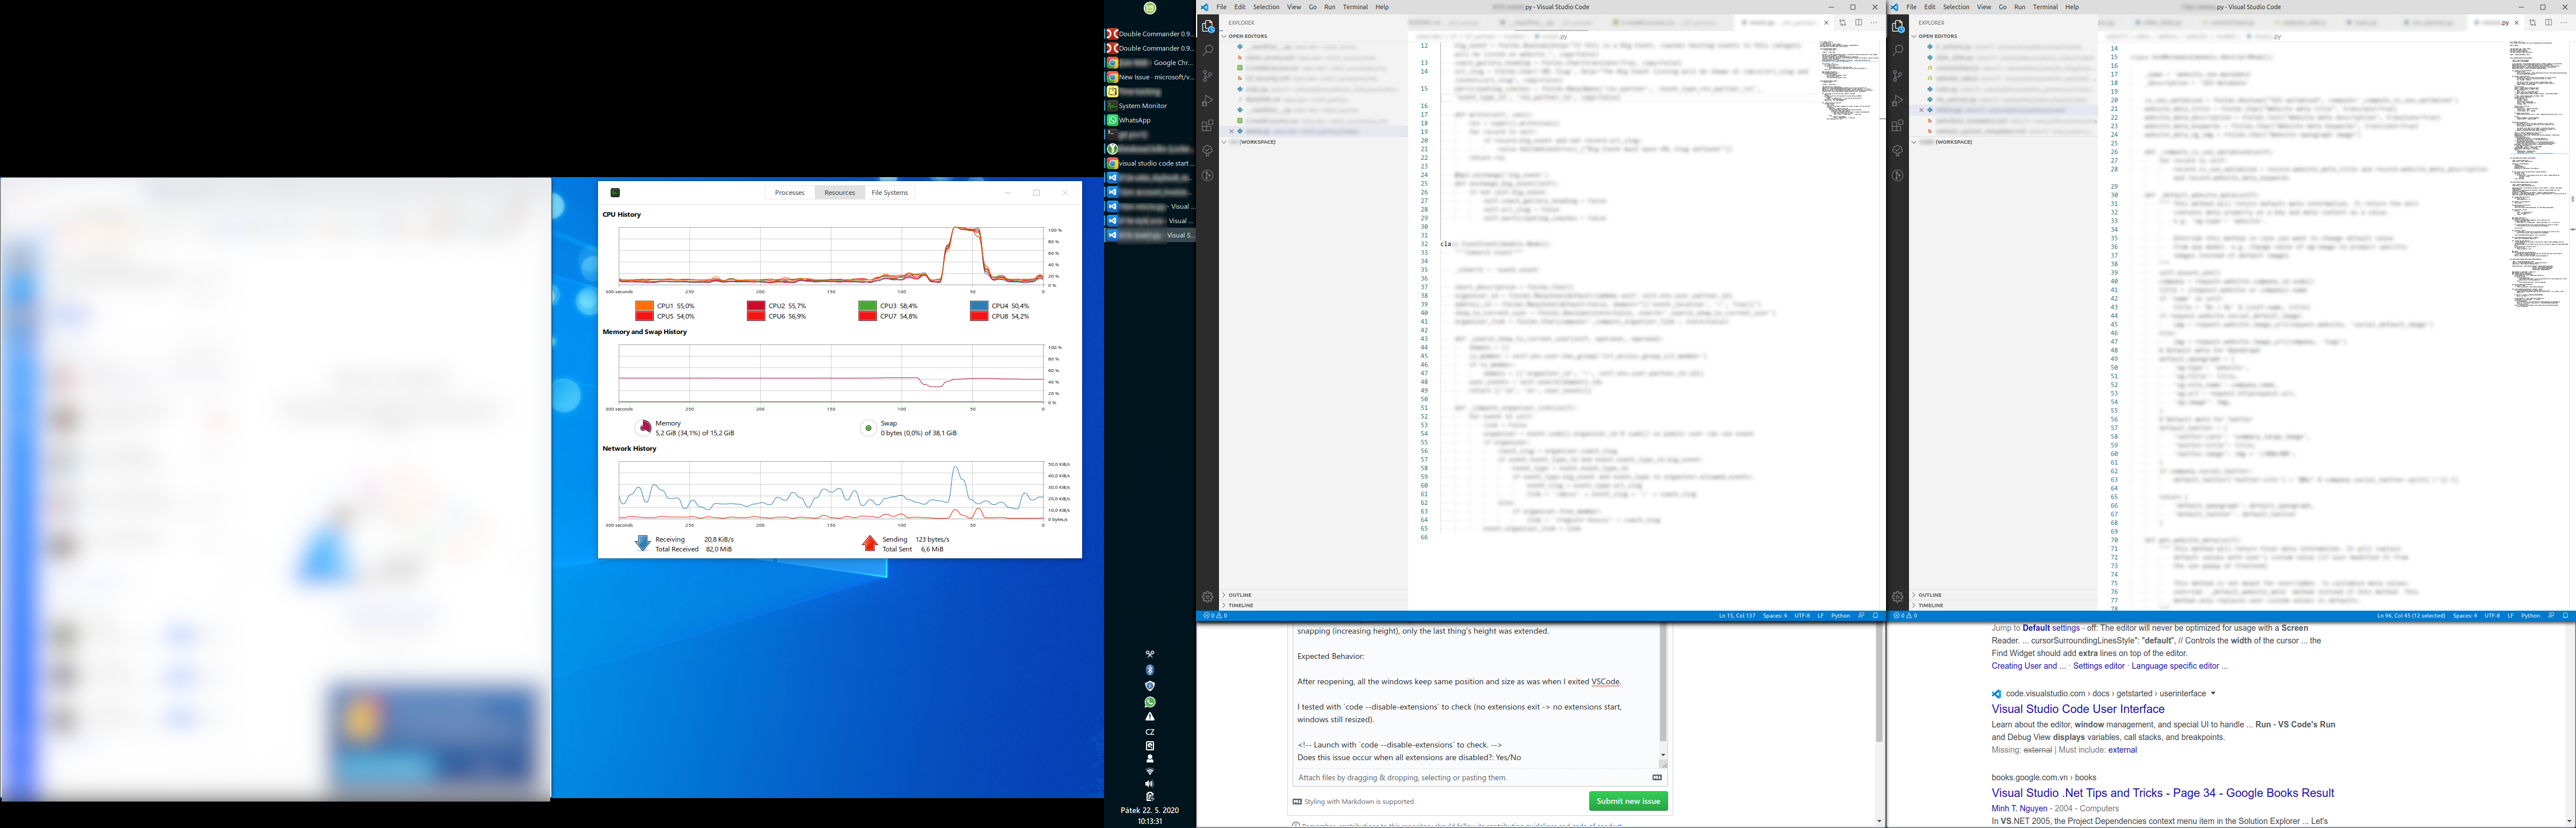Open Manage gear in right VS Code window
The width and height of the screenshot is (2576, 828).
[x=1897, y=597]
